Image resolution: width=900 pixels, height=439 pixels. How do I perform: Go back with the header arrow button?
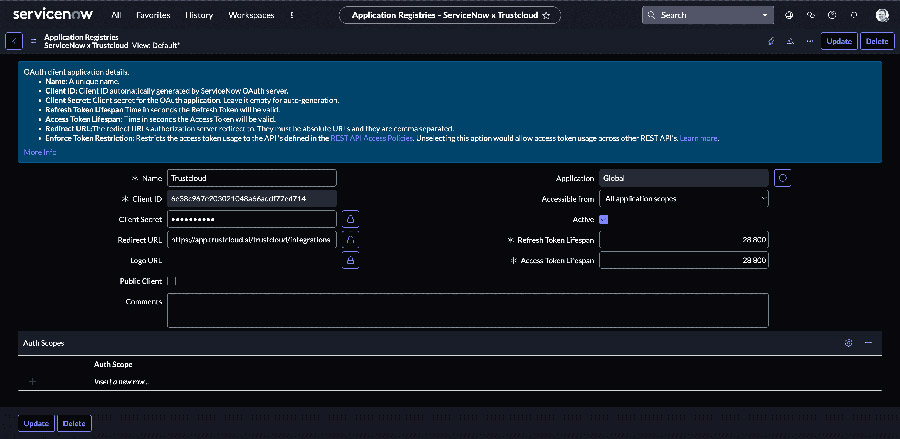(14, 41)
